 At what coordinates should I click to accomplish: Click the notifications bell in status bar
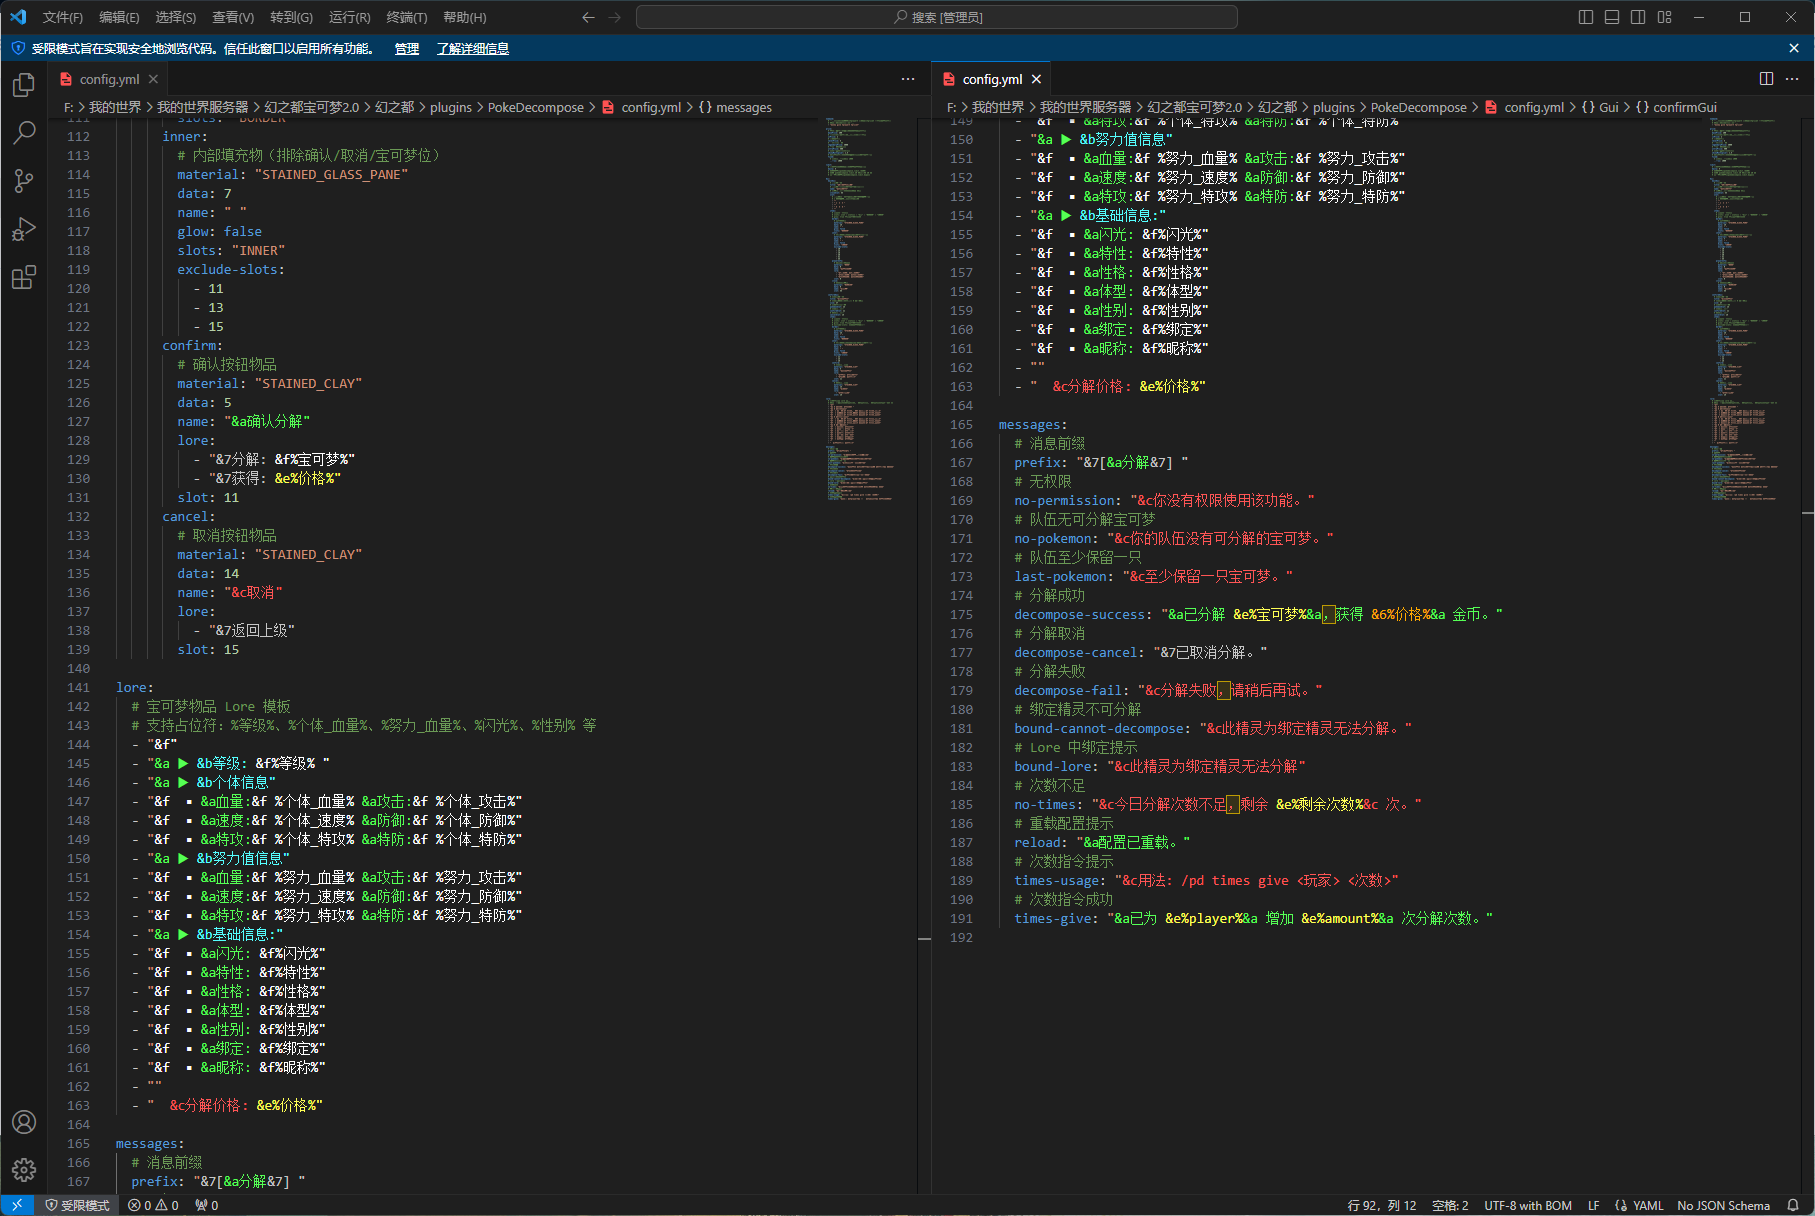point(1793,1205)
